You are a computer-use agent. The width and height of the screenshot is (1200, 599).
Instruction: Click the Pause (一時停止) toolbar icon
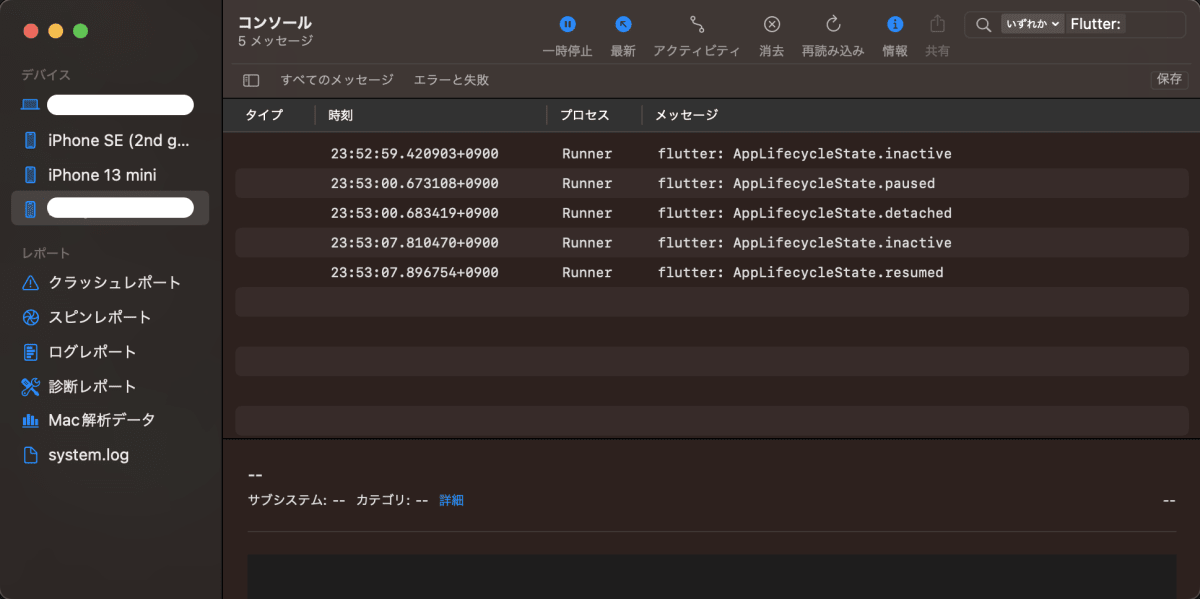(x=567, y=24)
